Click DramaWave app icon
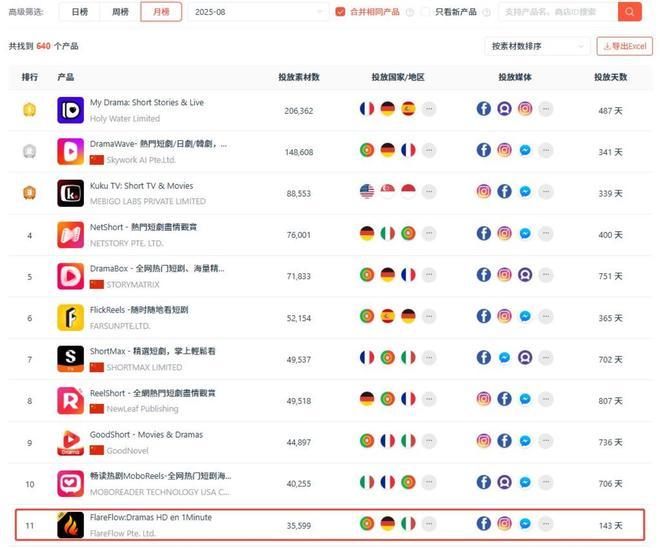This screenshot has width=660, height=548. point(70,152)
